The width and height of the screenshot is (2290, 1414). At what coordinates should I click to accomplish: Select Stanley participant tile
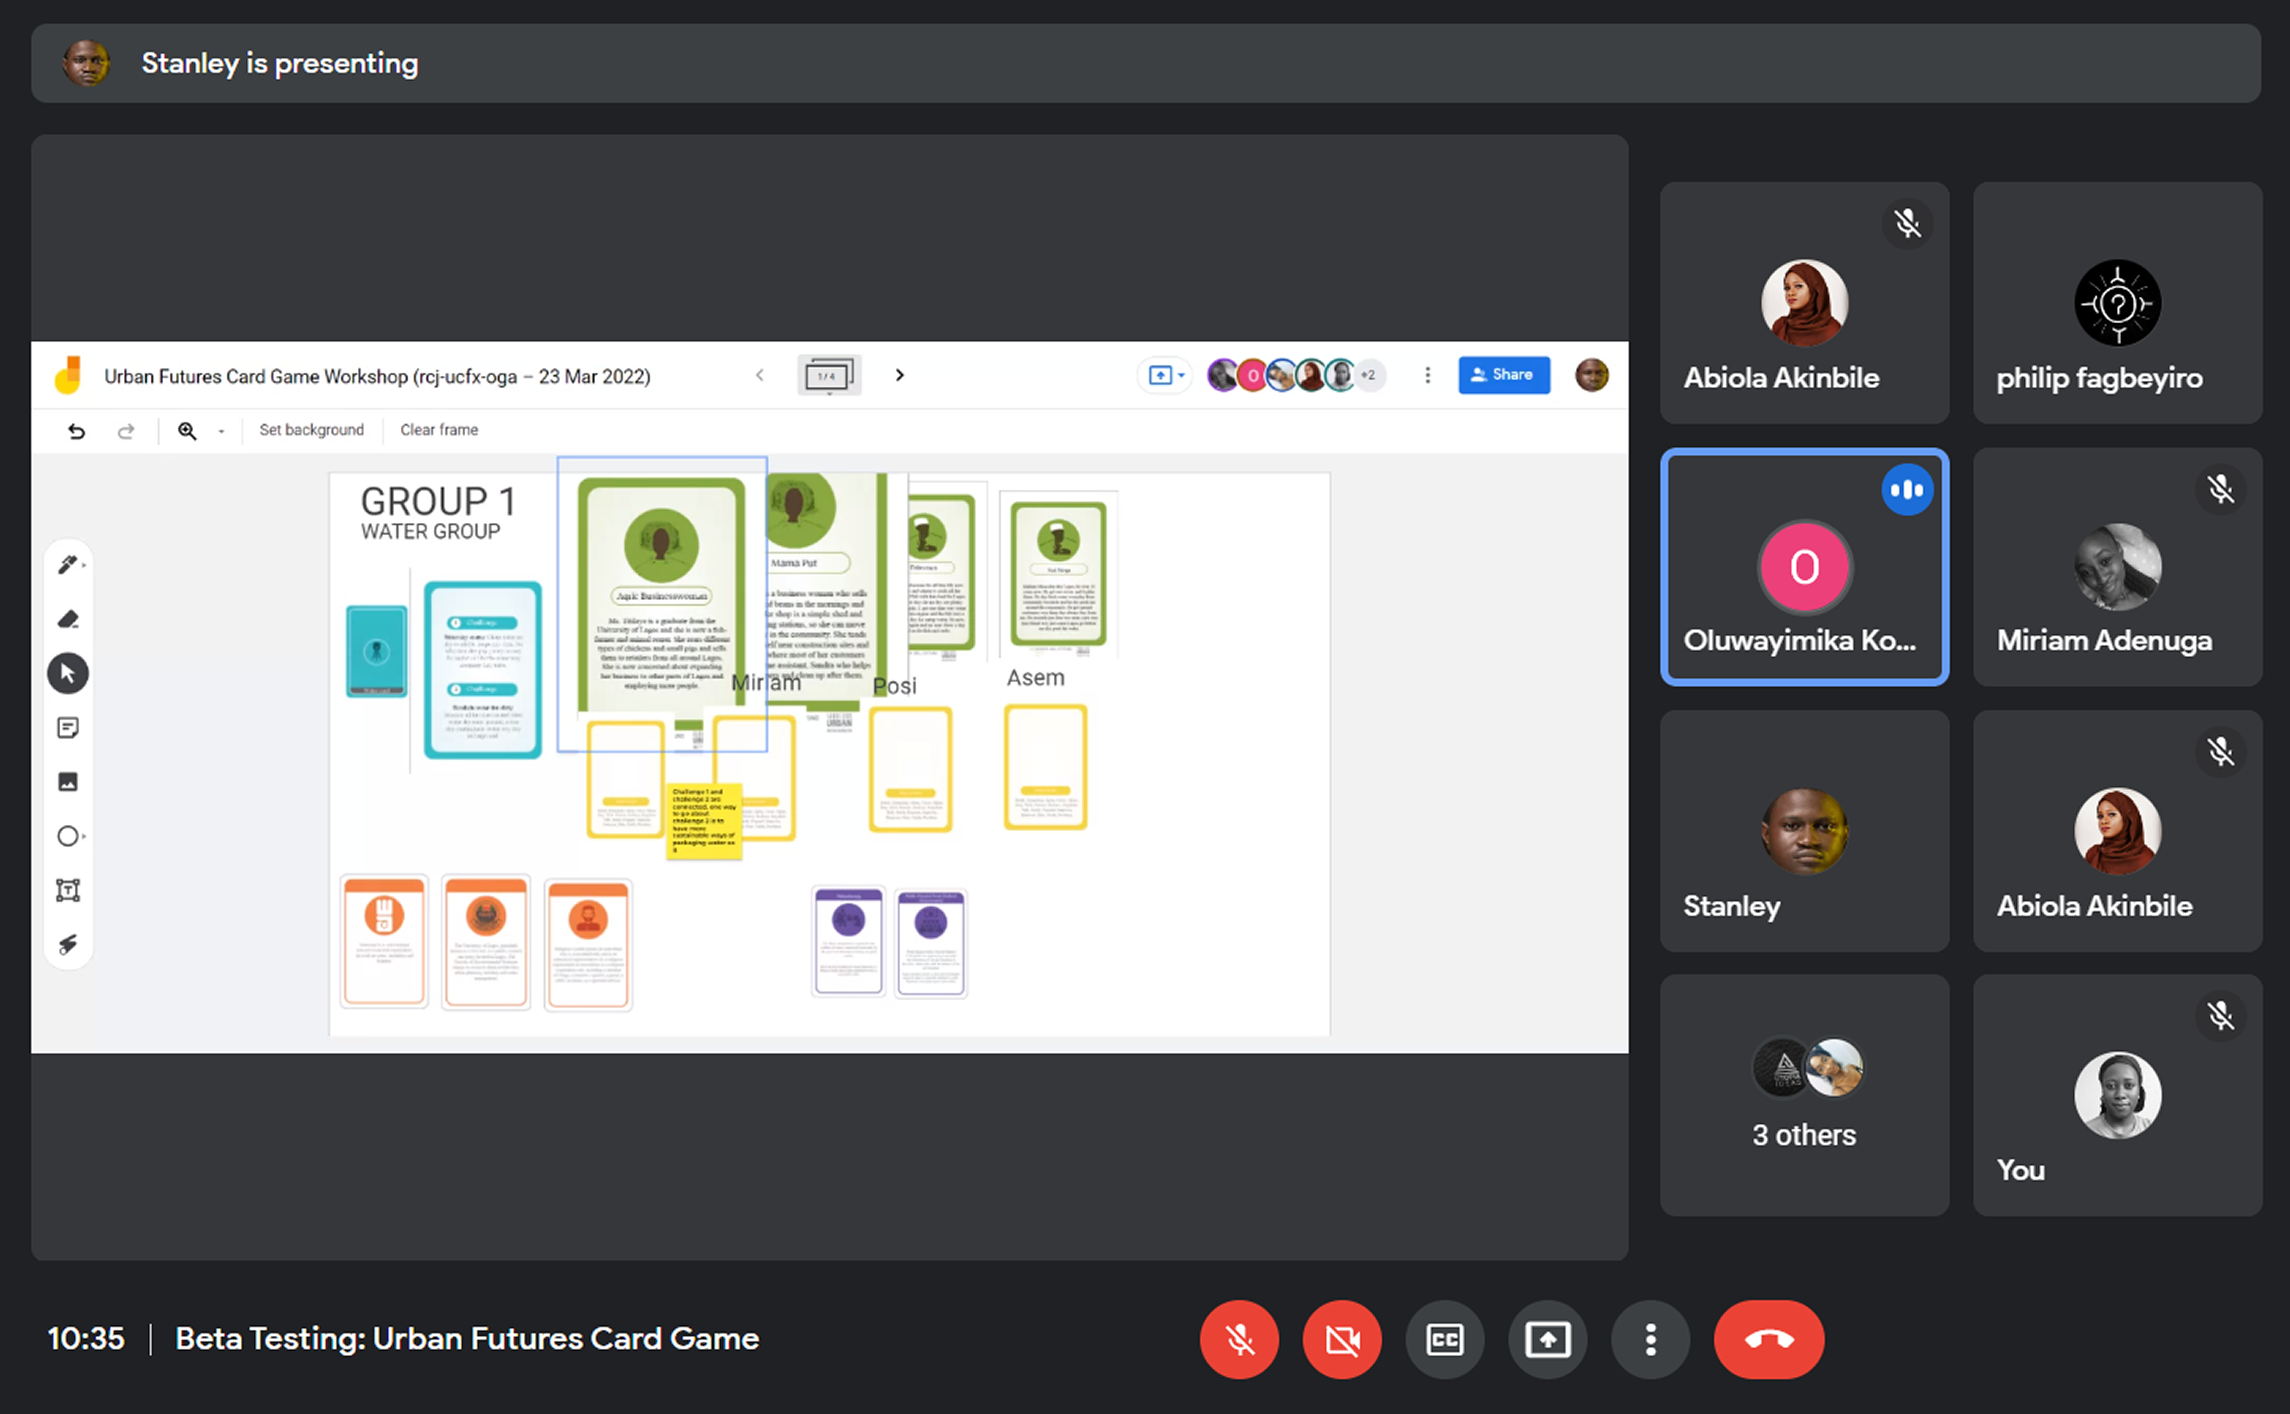click(1804, 831)
